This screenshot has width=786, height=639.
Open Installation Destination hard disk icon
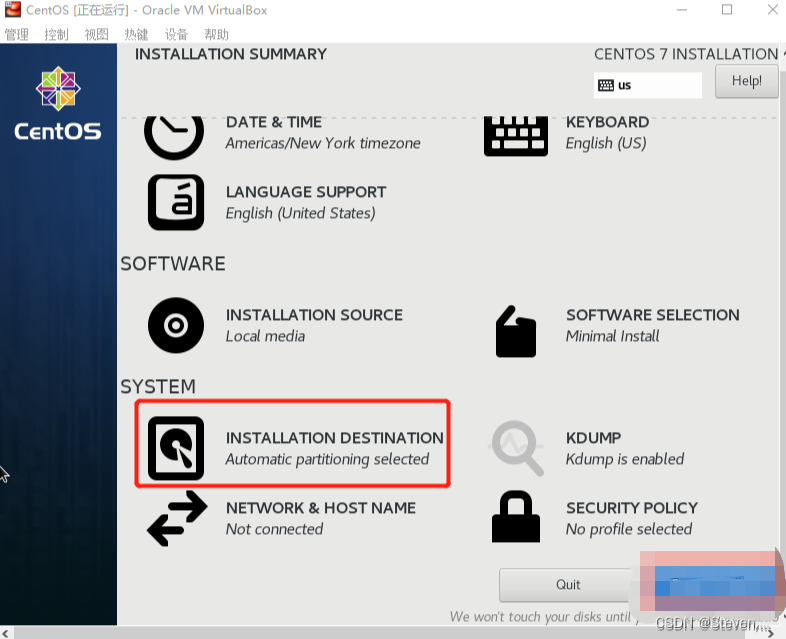click(x=176, y=448)
